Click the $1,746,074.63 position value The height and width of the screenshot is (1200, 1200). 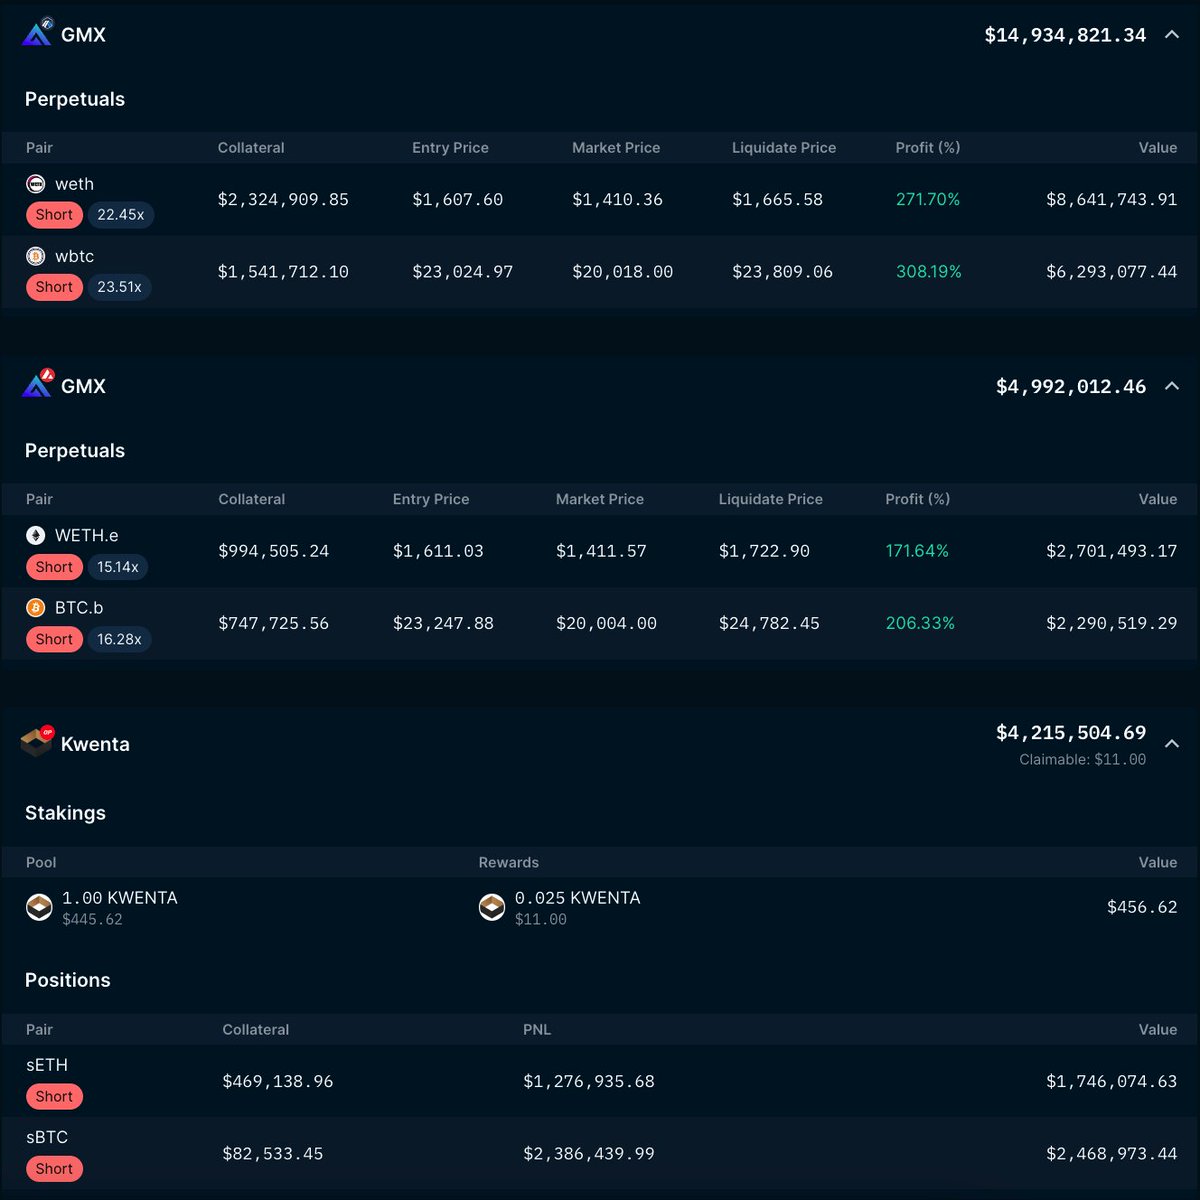point(1112,1081)
